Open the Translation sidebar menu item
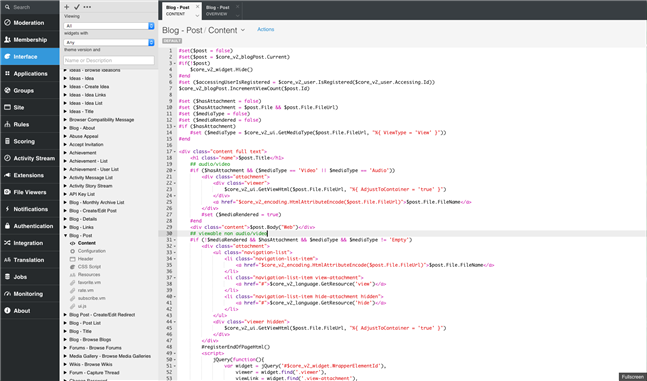Viewport: 647px width, 381px height. 29,260
